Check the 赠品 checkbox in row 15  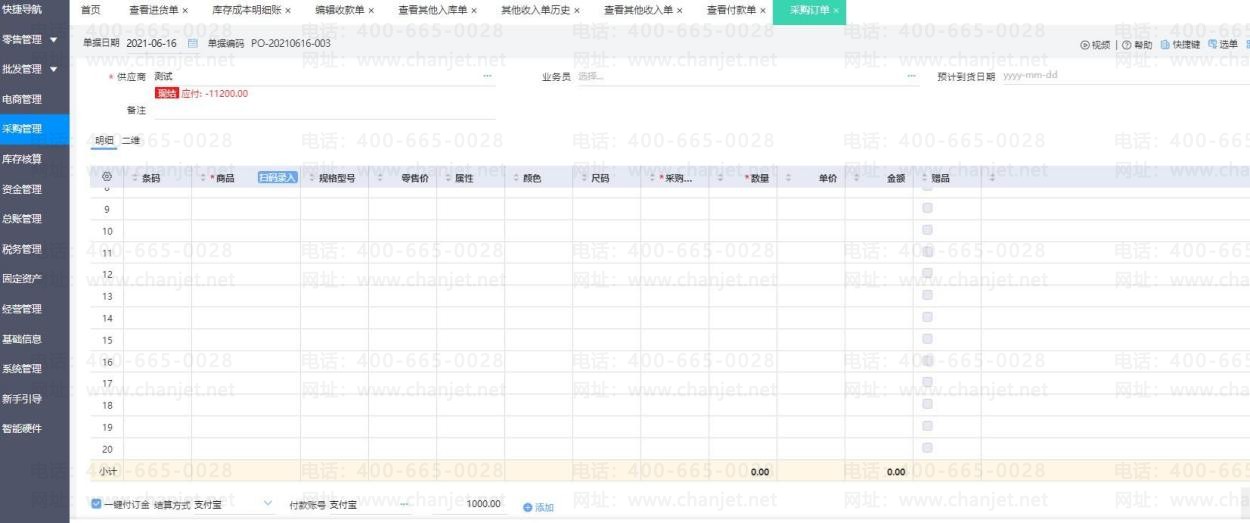click(x=927, y=339)
